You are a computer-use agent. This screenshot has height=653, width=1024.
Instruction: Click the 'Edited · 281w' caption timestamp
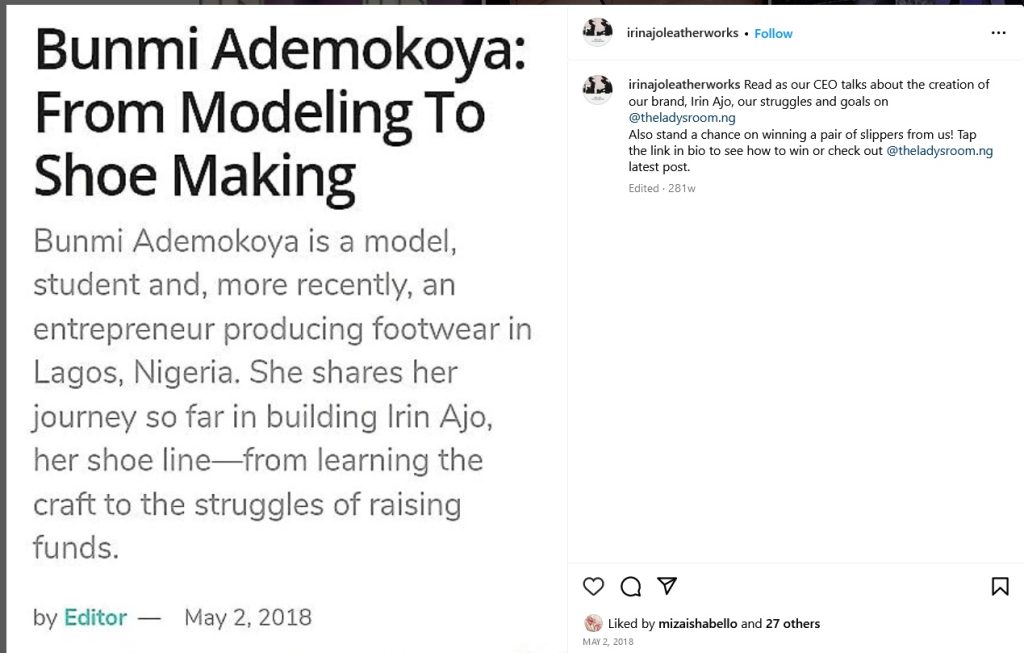coord(662,188)
